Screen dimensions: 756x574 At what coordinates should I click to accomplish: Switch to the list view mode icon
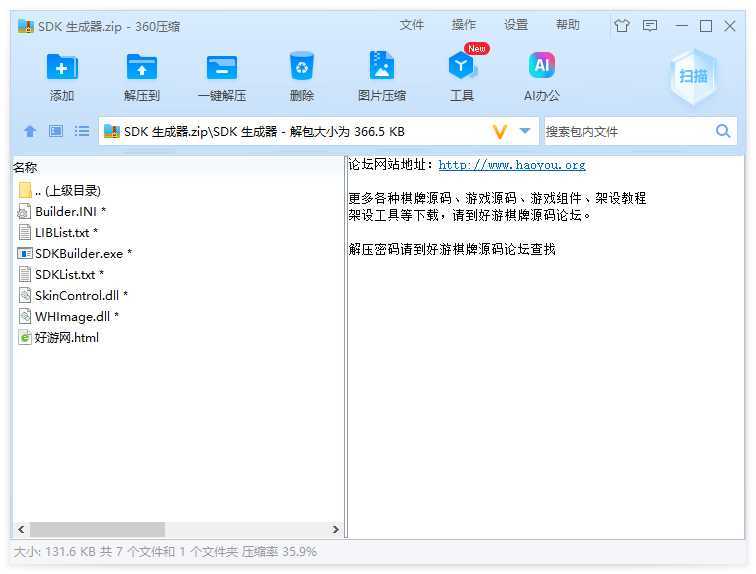pyautogui.click(x=82, y=131)
